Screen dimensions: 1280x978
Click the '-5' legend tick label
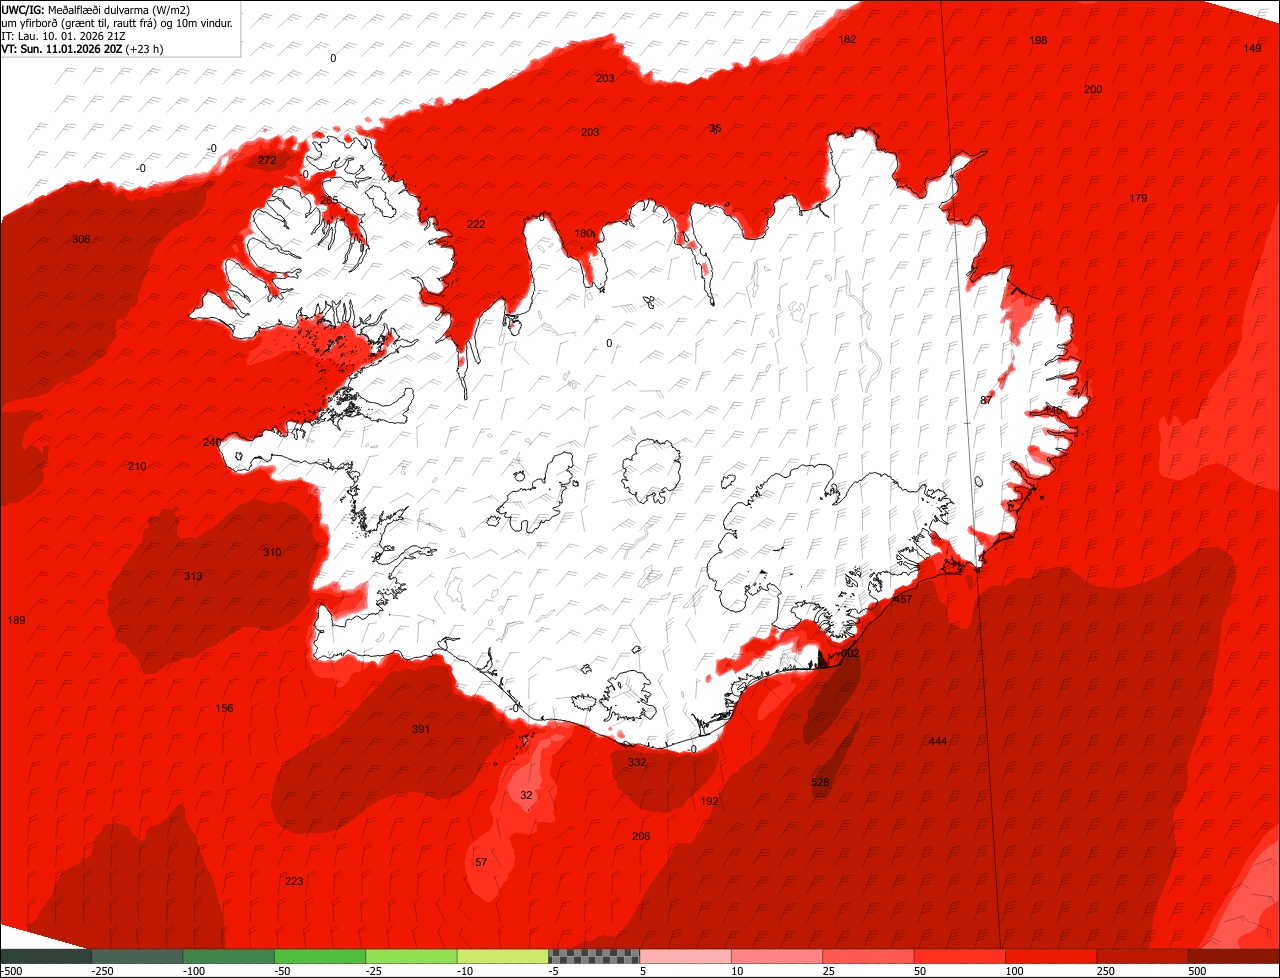click(x=554, y=971)
